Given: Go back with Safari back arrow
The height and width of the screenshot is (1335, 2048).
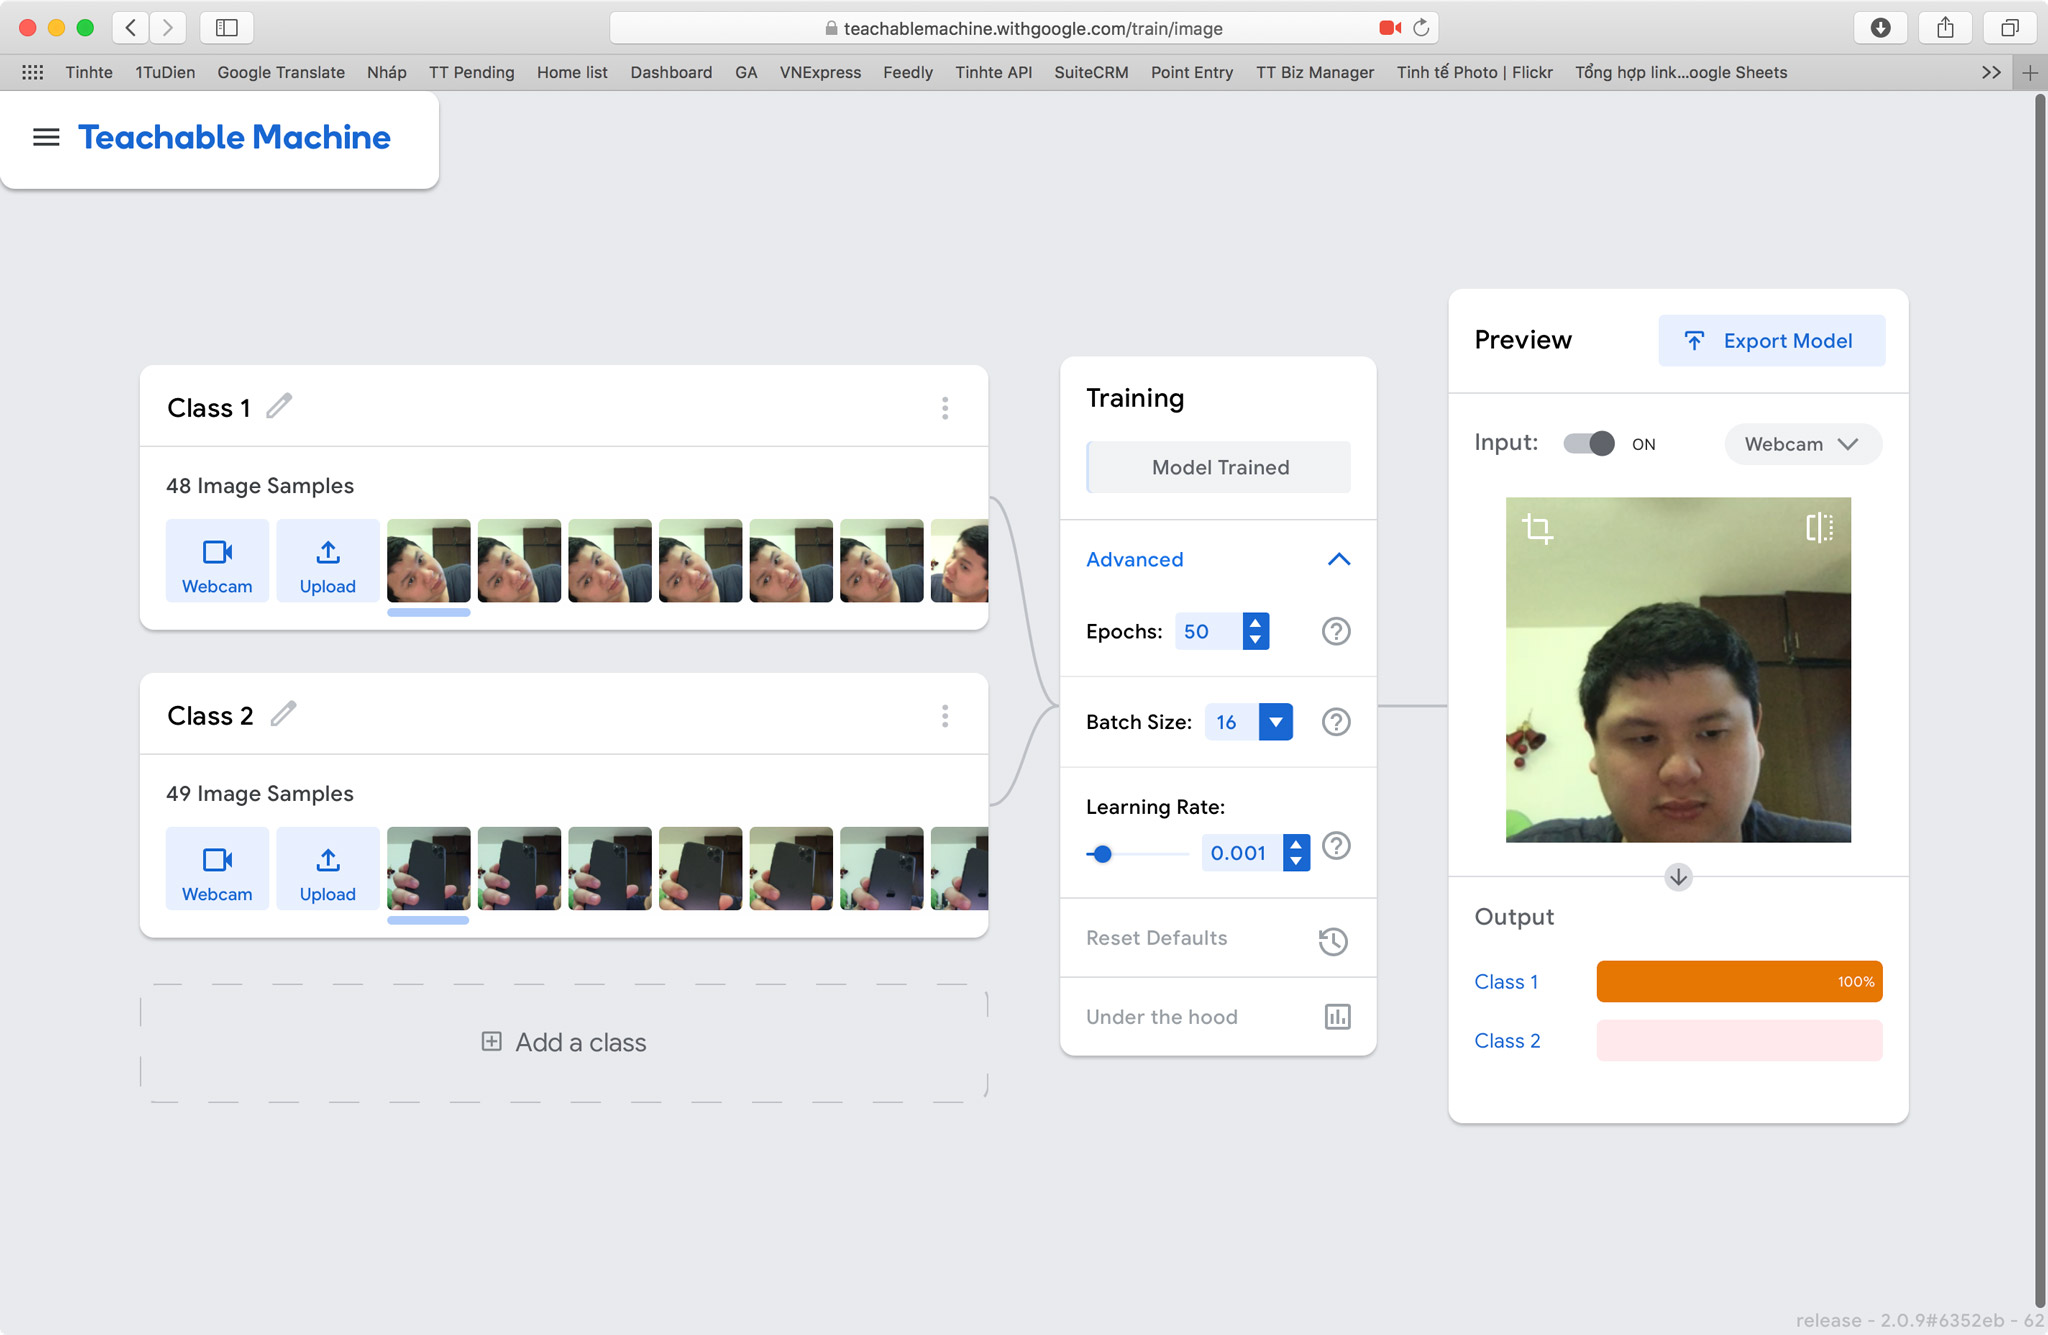Looking at the screenshot, I should point(131,28).
